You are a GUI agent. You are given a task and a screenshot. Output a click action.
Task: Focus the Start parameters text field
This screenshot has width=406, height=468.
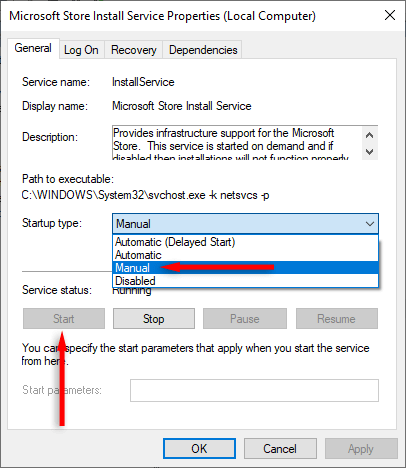(254, 390)
